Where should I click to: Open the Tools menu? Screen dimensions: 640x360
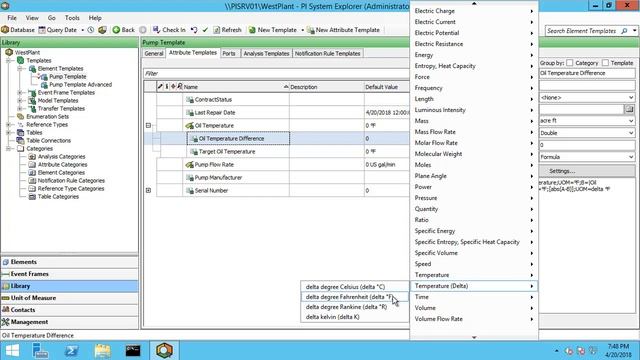(72, 18)
